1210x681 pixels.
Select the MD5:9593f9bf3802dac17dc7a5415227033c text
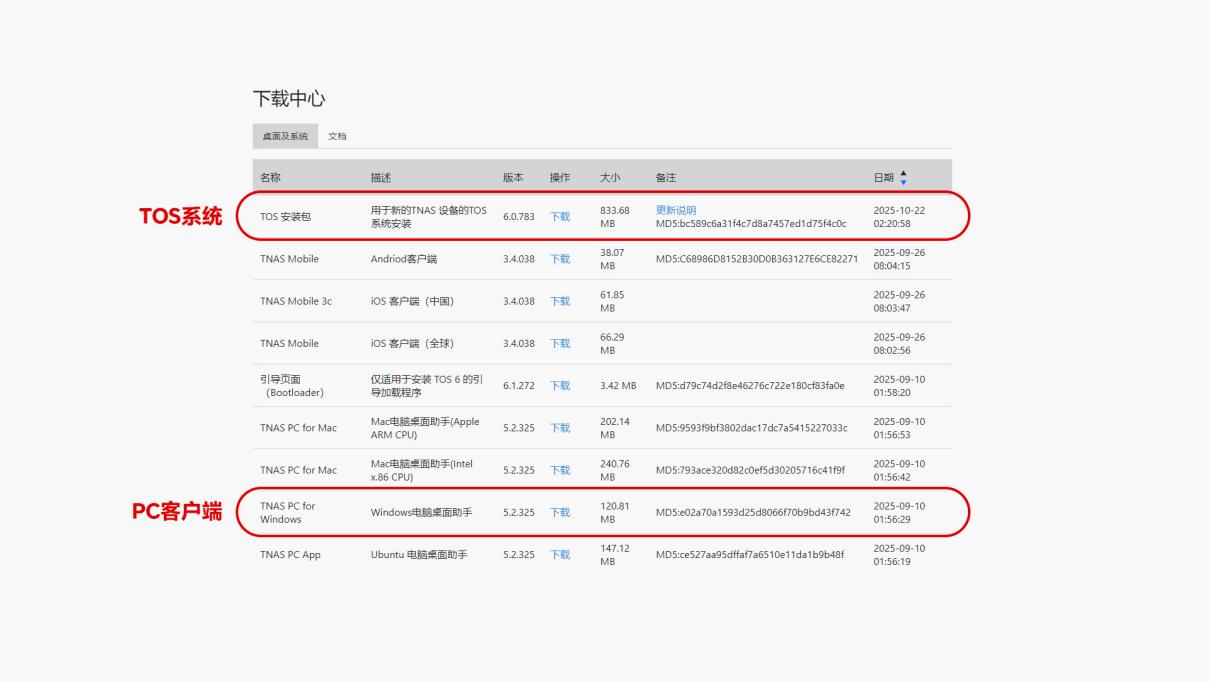point(752,428)
